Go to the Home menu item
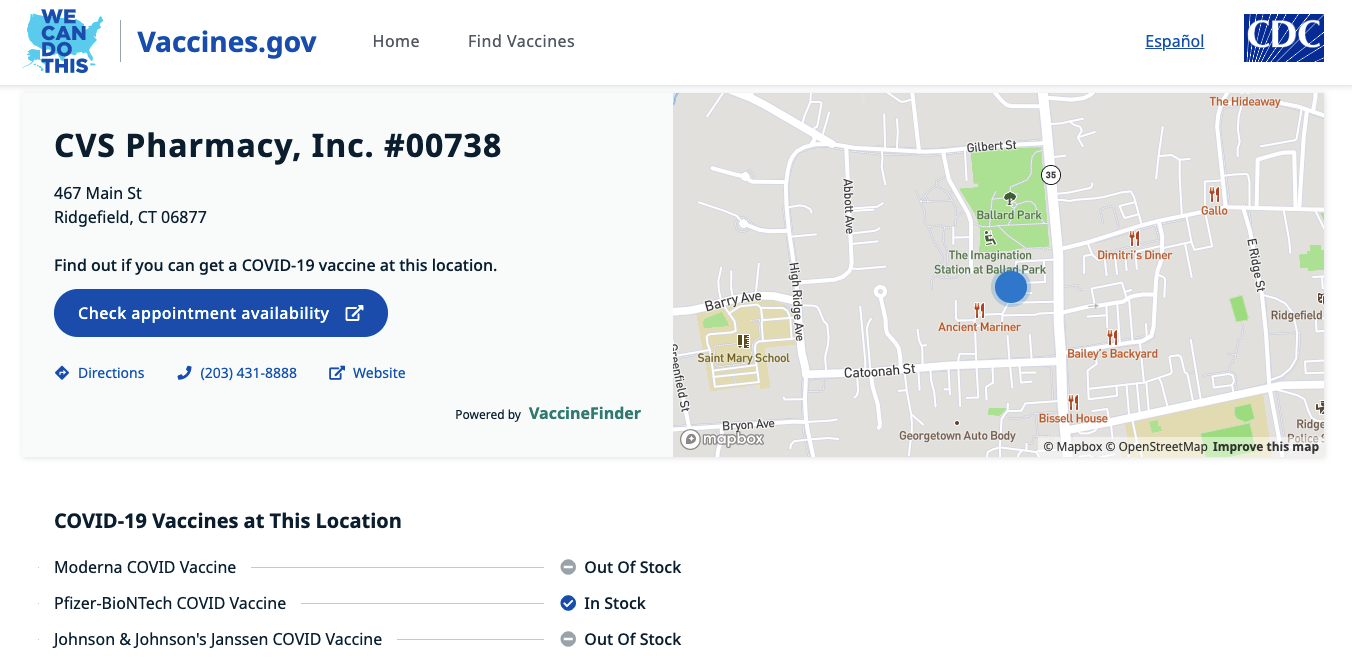Viewport: 1352px width, 669px height. coord(396,41)
